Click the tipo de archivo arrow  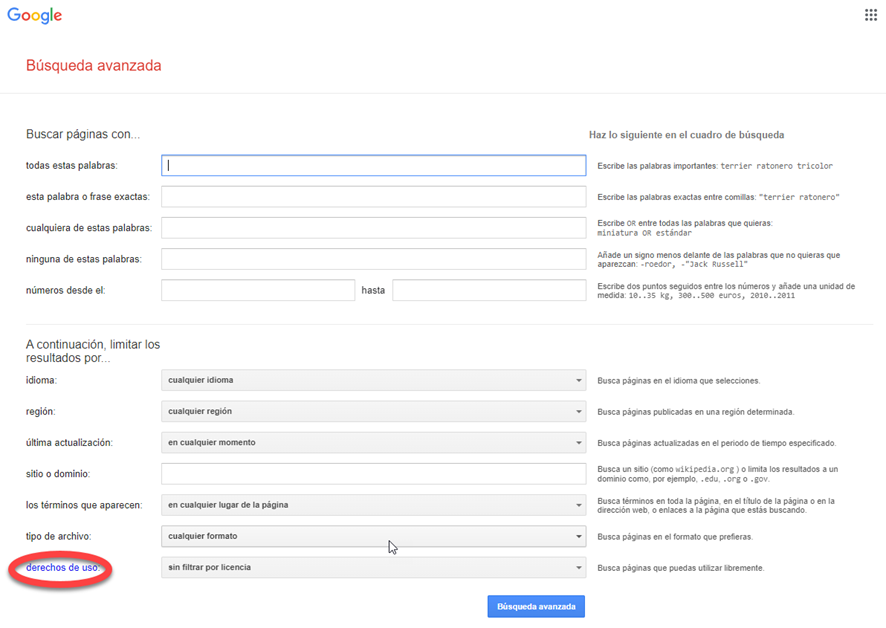click(x=579, y=536)
